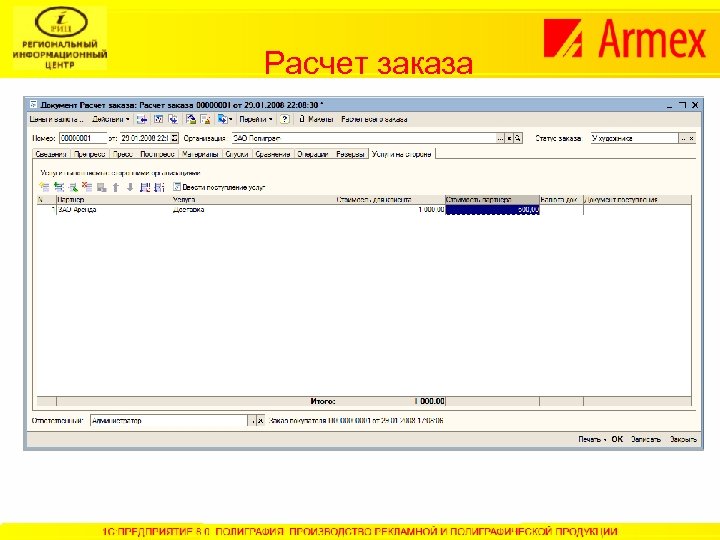Open selection for Статус заказа field
Screen dimensions: 720x540
[683, 138]
